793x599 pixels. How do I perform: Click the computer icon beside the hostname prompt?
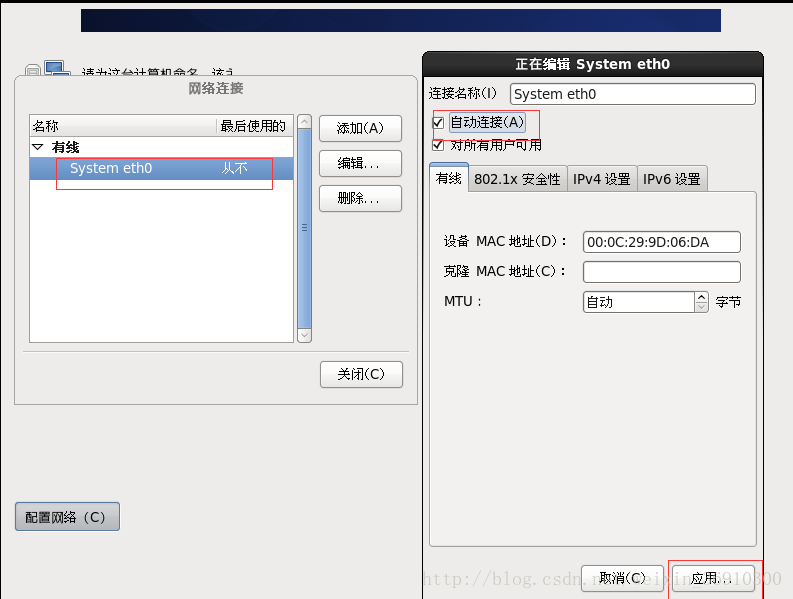[57, 68]
